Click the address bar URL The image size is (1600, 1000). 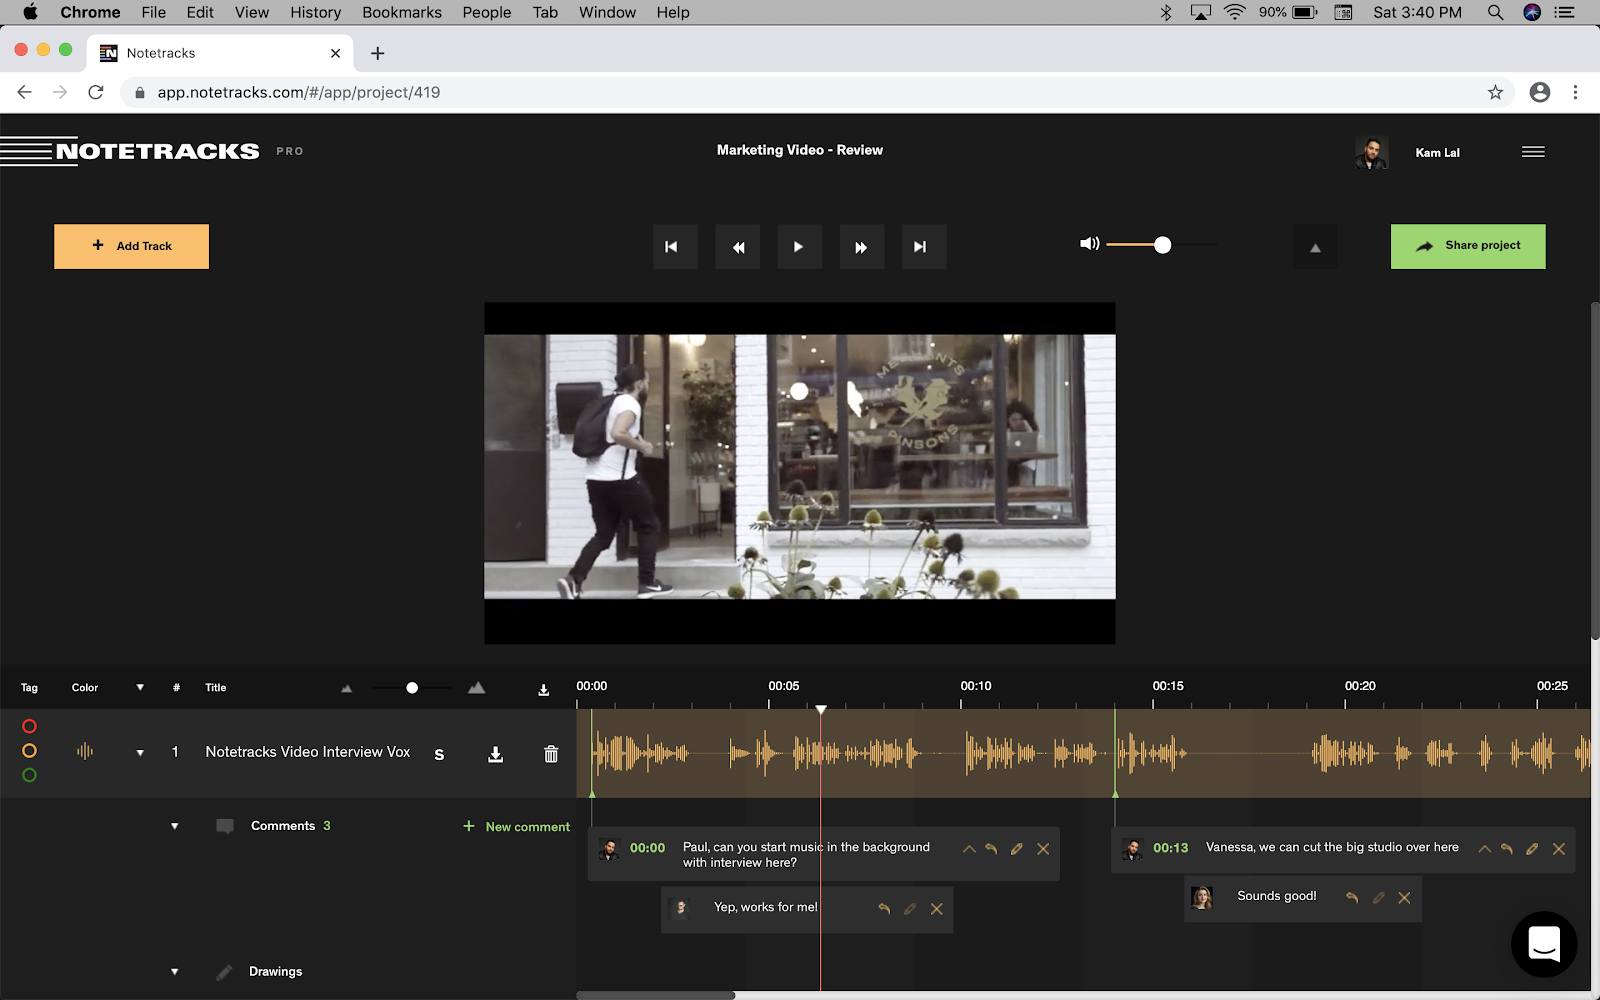point(298,92)
